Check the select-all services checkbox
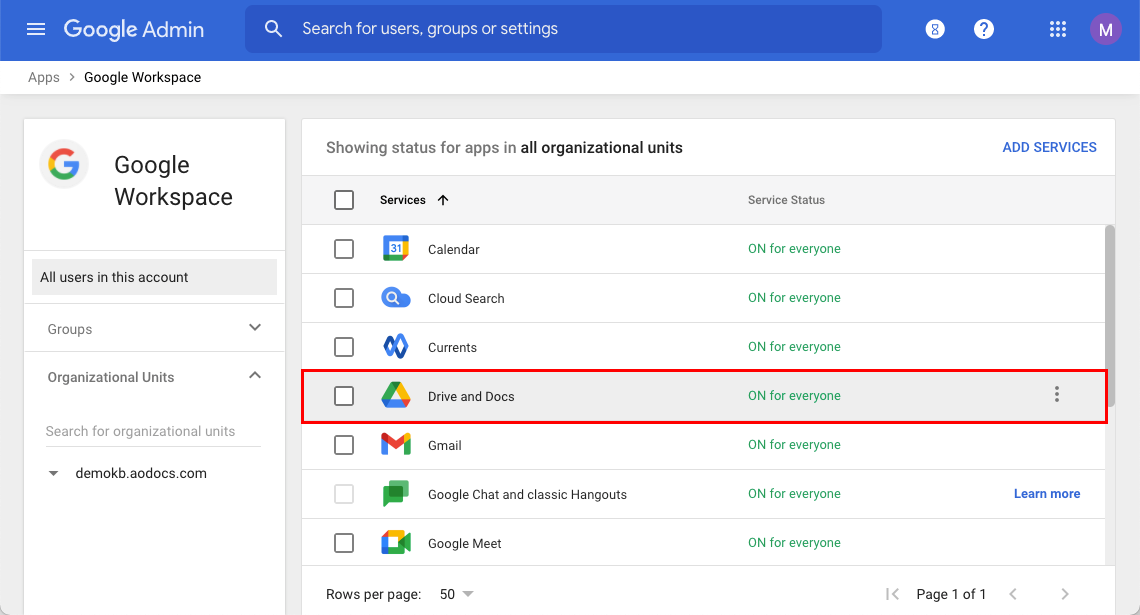This screenshot has width=1140, height=615. tap(344, 200)
